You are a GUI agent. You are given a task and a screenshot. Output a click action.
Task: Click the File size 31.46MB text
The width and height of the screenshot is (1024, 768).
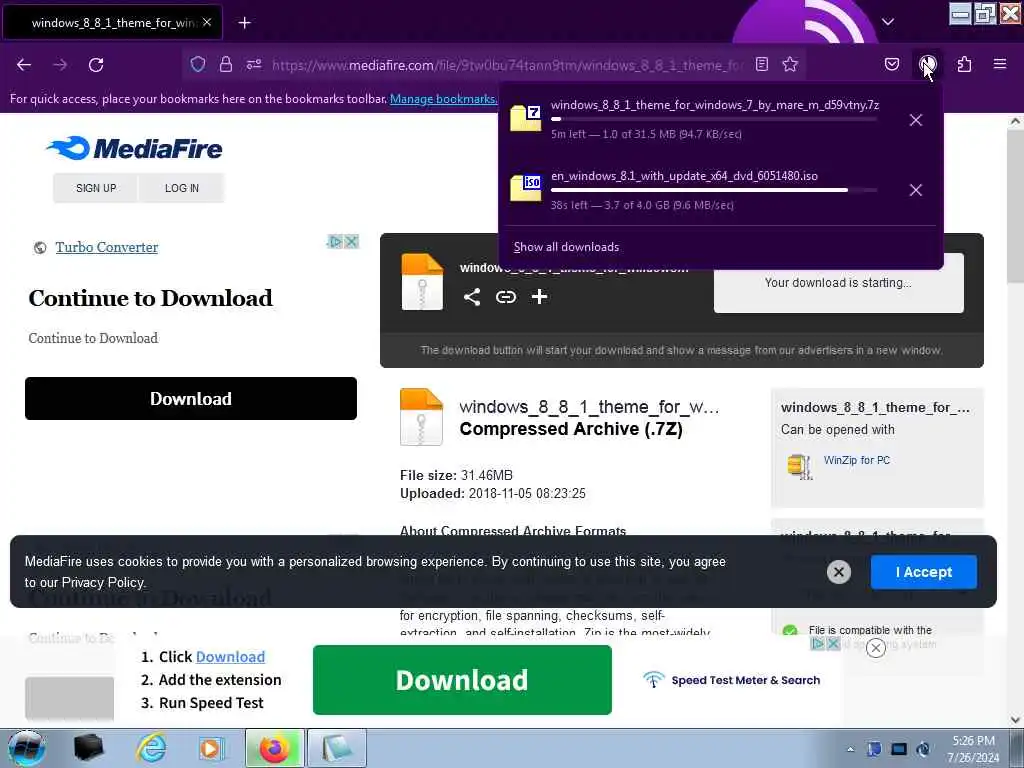(456, 475)
